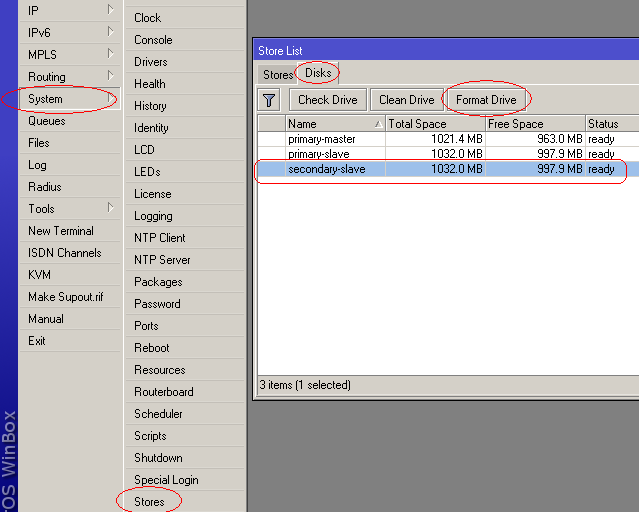Select the primary-master disk row

[x=321, y=139]
